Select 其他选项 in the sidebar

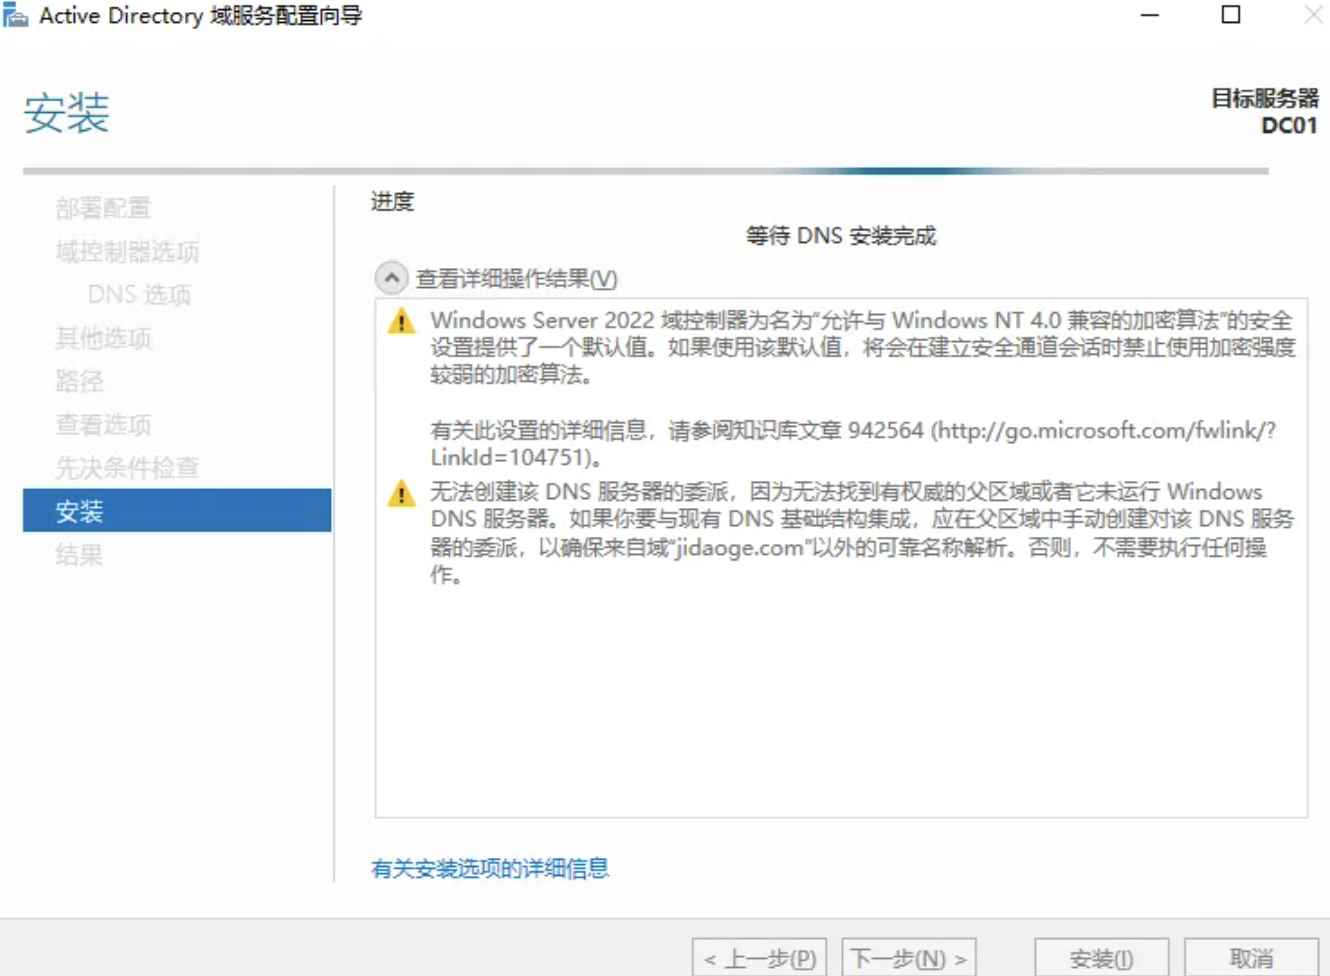[x=103, y=338]
